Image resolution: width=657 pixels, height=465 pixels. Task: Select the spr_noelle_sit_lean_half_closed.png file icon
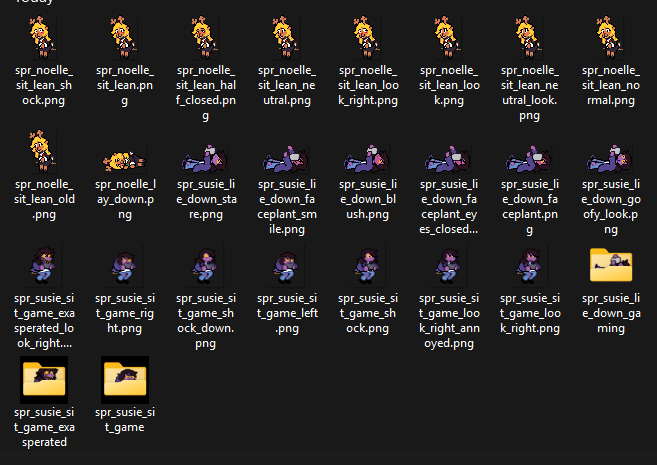[205, 37]
